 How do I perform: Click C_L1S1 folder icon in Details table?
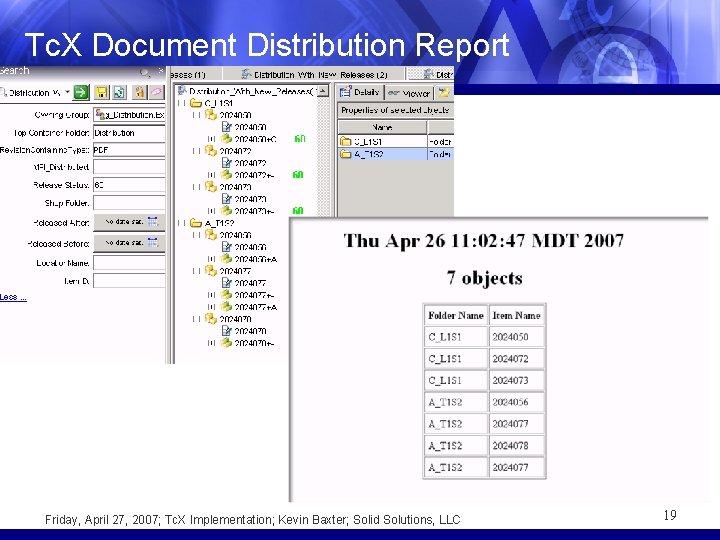[x=345, y=141]
